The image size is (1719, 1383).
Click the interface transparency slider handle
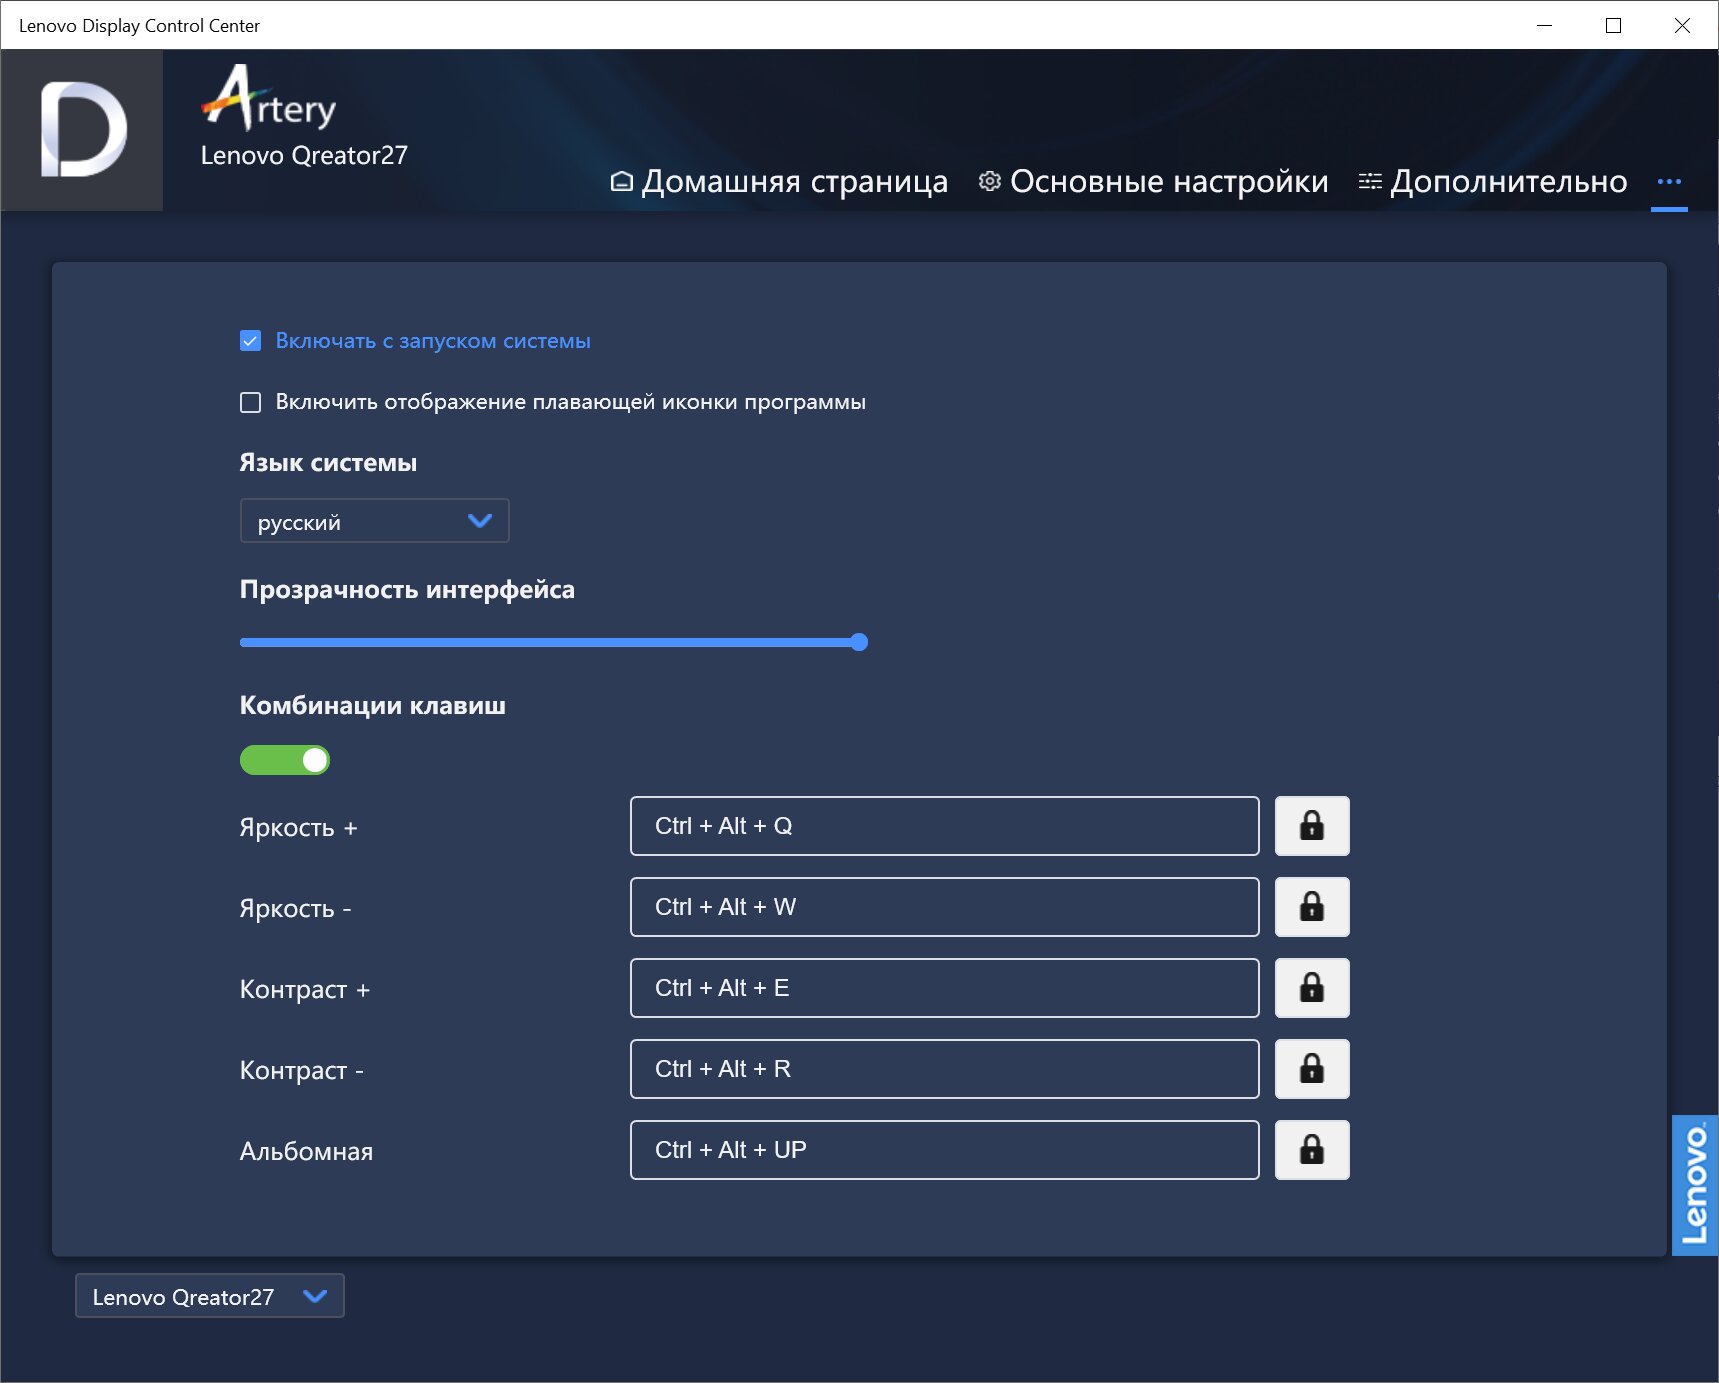(859, 642)
